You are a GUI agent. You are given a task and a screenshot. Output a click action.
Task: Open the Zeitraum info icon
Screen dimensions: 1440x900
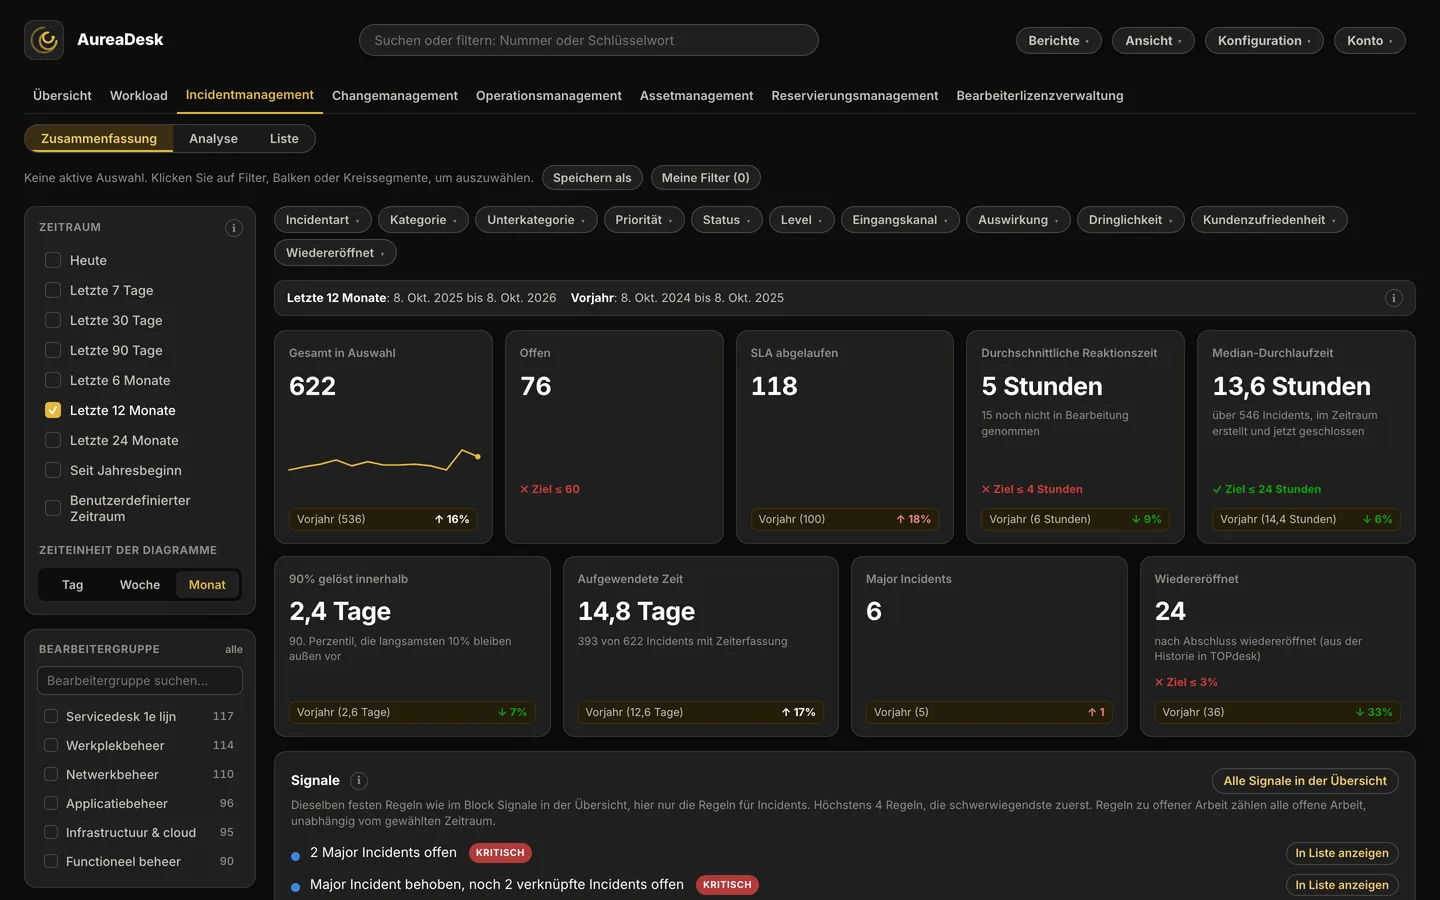pos(234,228)
